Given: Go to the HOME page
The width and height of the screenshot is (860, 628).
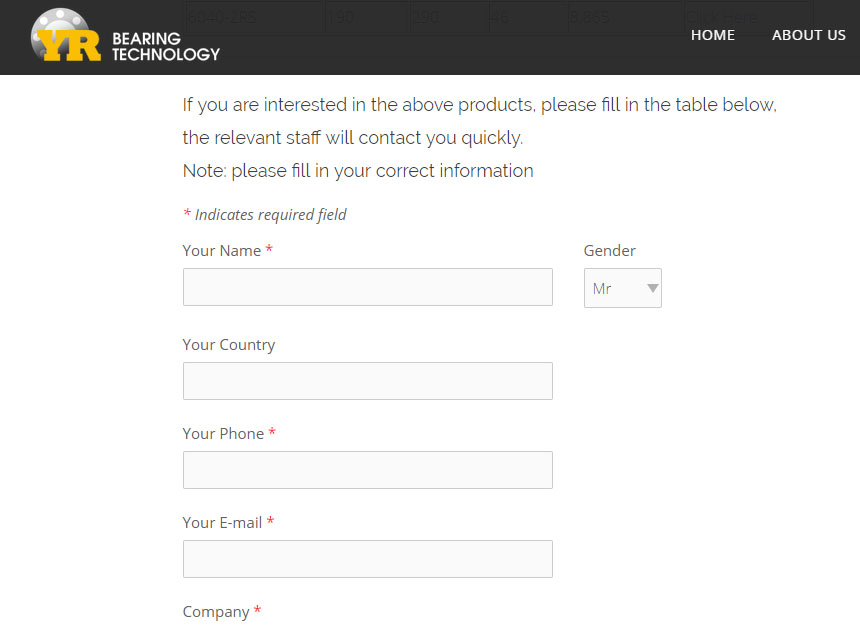Looking at the screenshot, I should pyautogui.click(x=712, y=35).
